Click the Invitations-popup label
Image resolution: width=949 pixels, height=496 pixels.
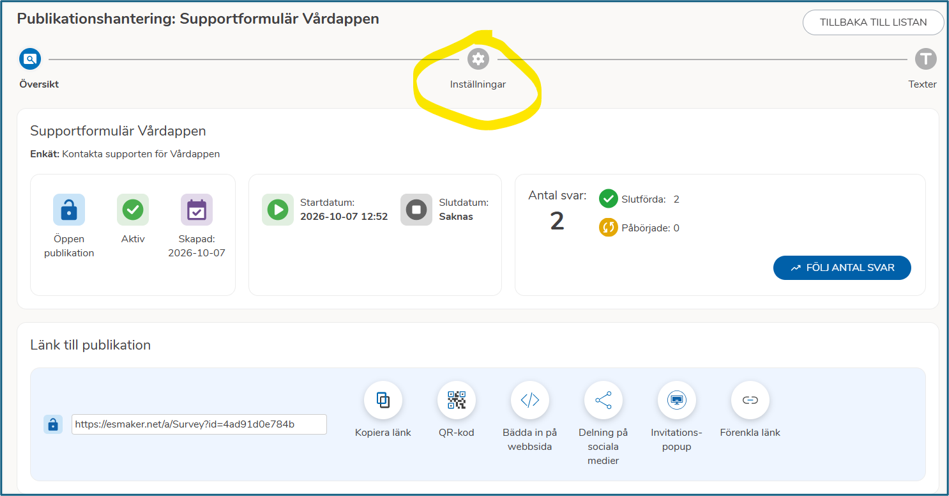(677, 440)
